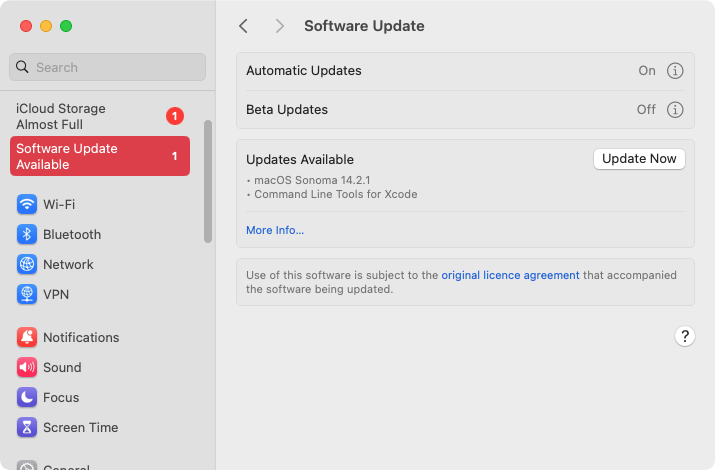Image resolution: width=715 pixels, height=470 pixels.
Task: Select the Screen Time hourglass icon
Action: 27,428
